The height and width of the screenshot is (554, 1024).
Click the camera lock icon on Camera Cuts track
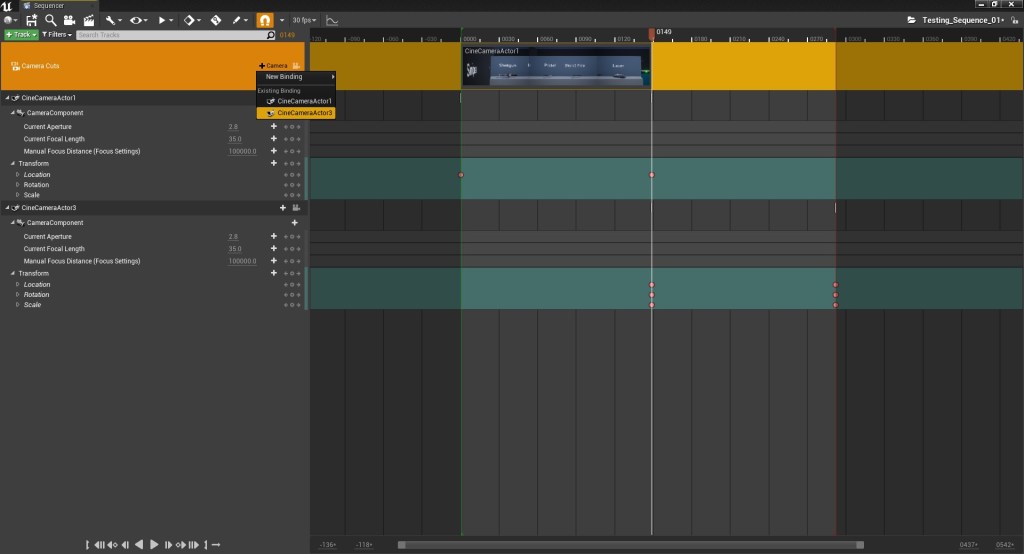click(296, 65)
